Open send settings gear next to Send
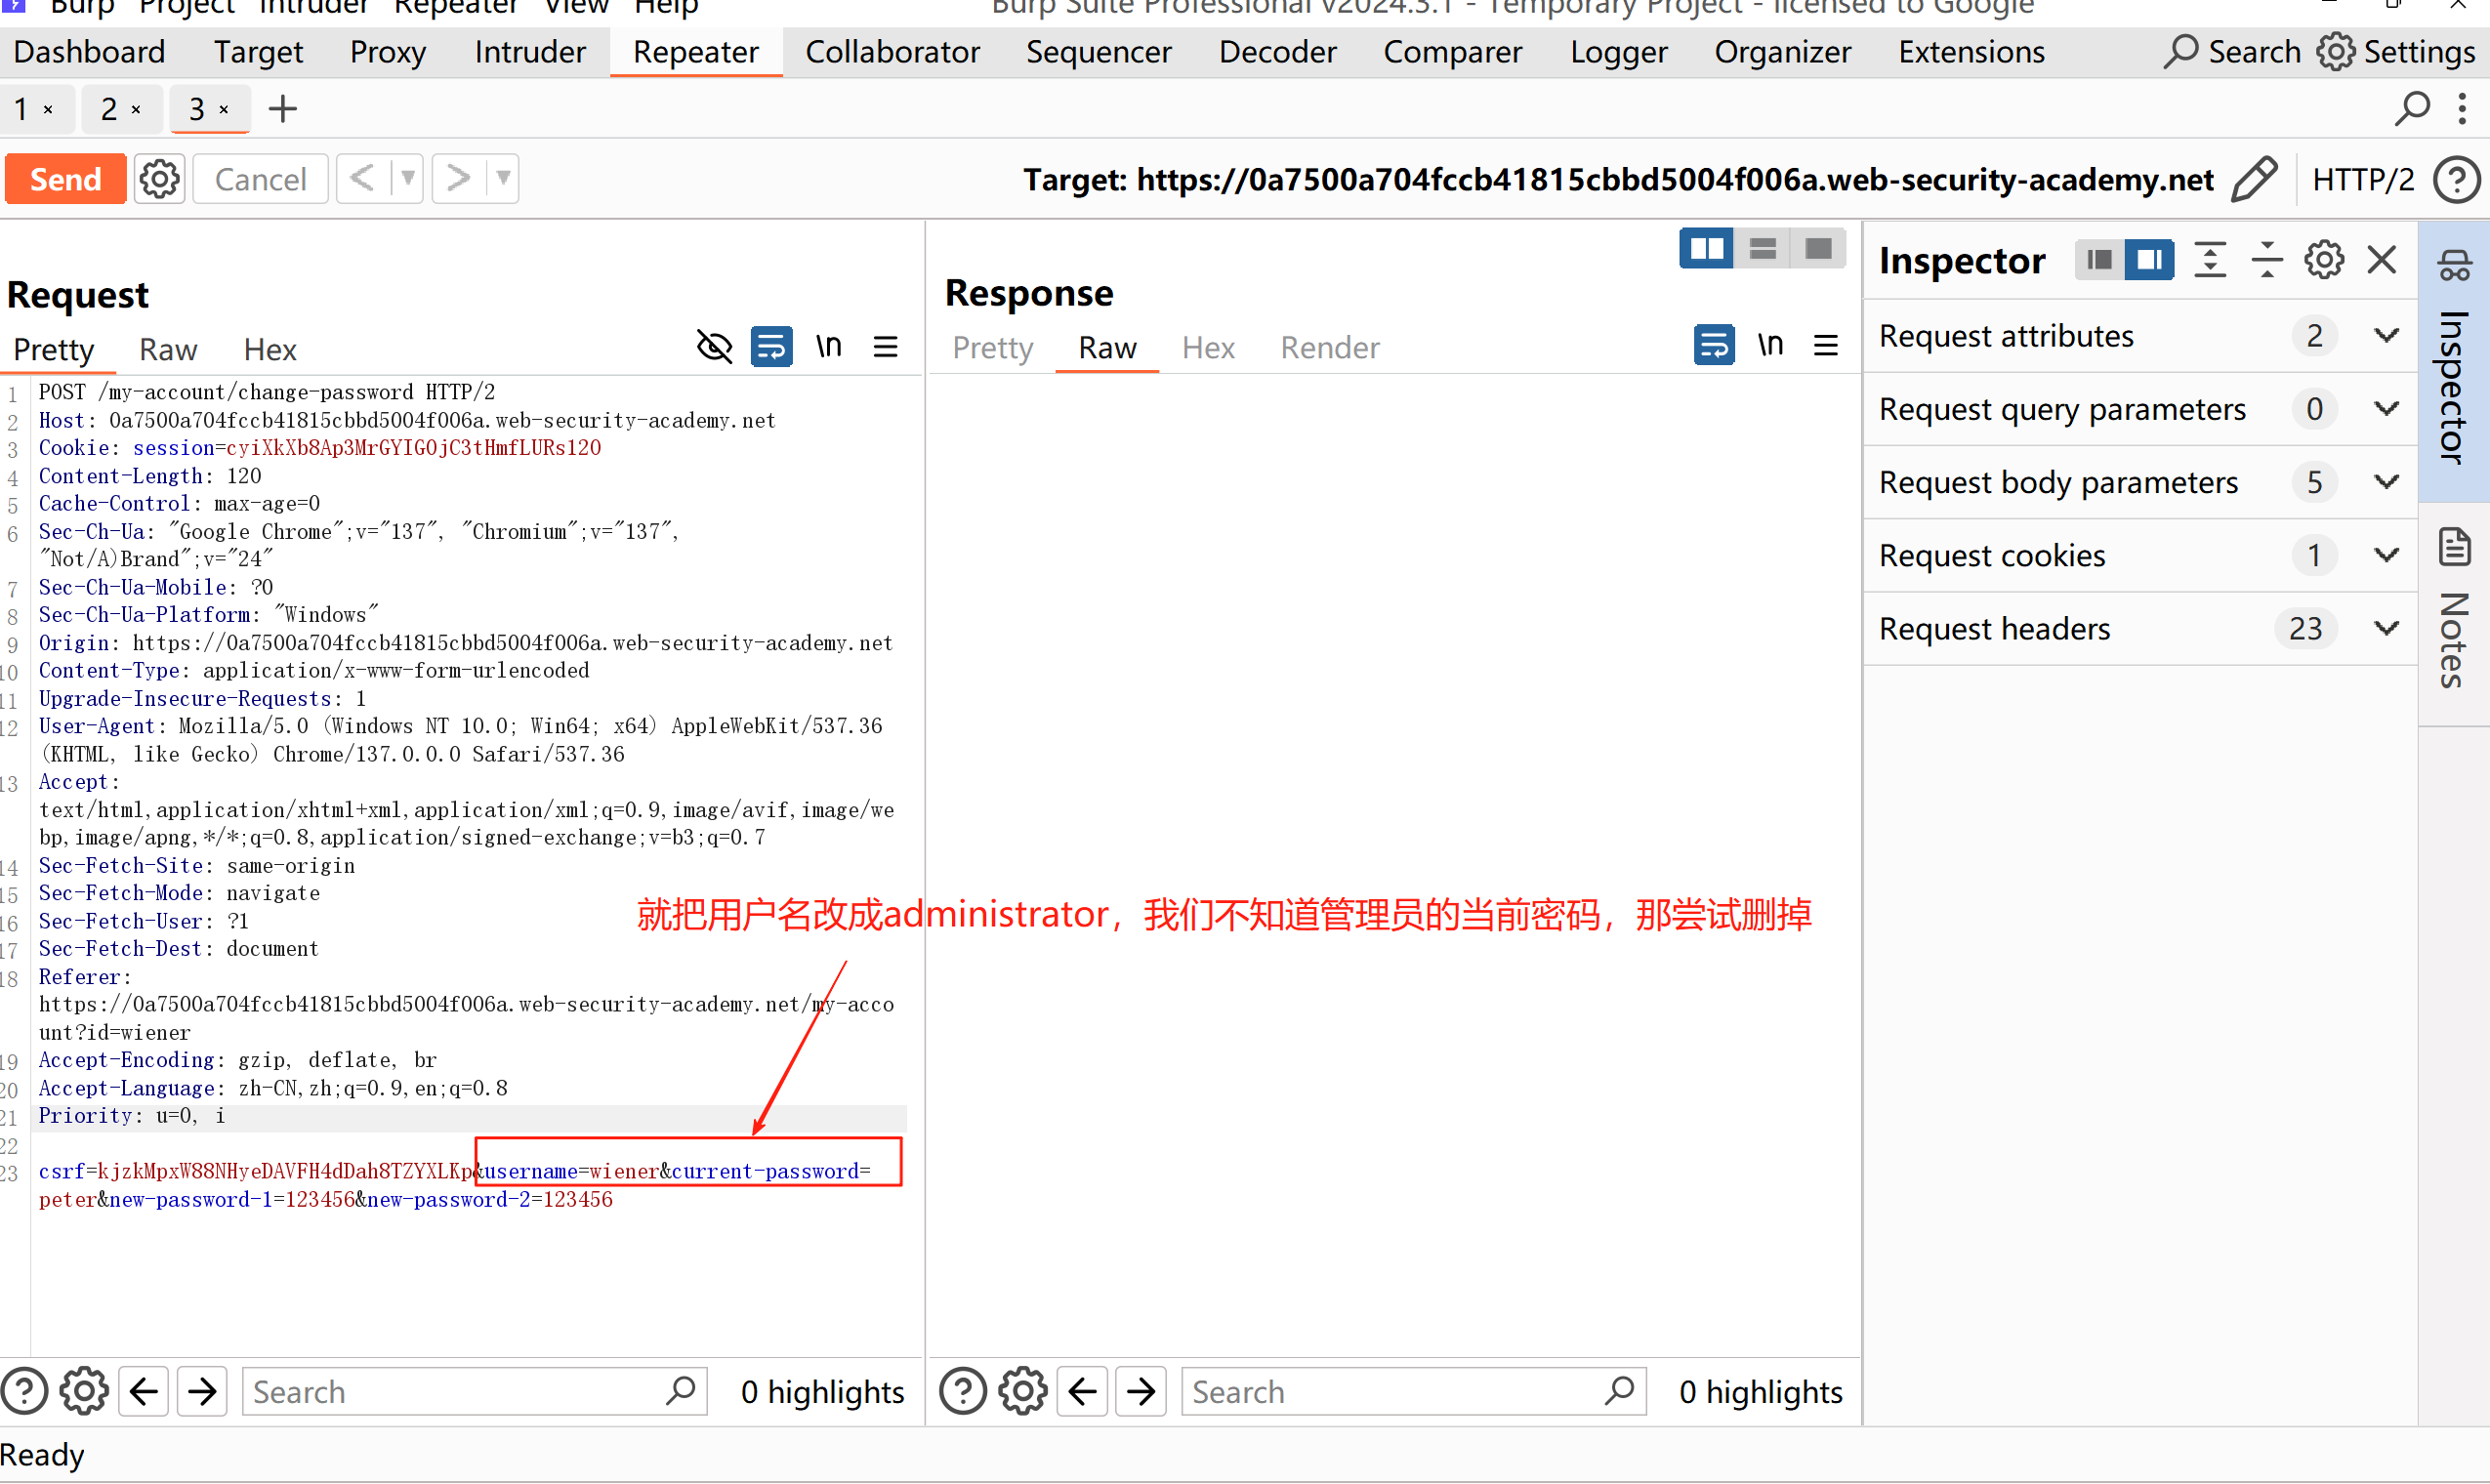The height and width of the screenshot is (1484, 2490). pyautogui.click(x=159, y=180)
